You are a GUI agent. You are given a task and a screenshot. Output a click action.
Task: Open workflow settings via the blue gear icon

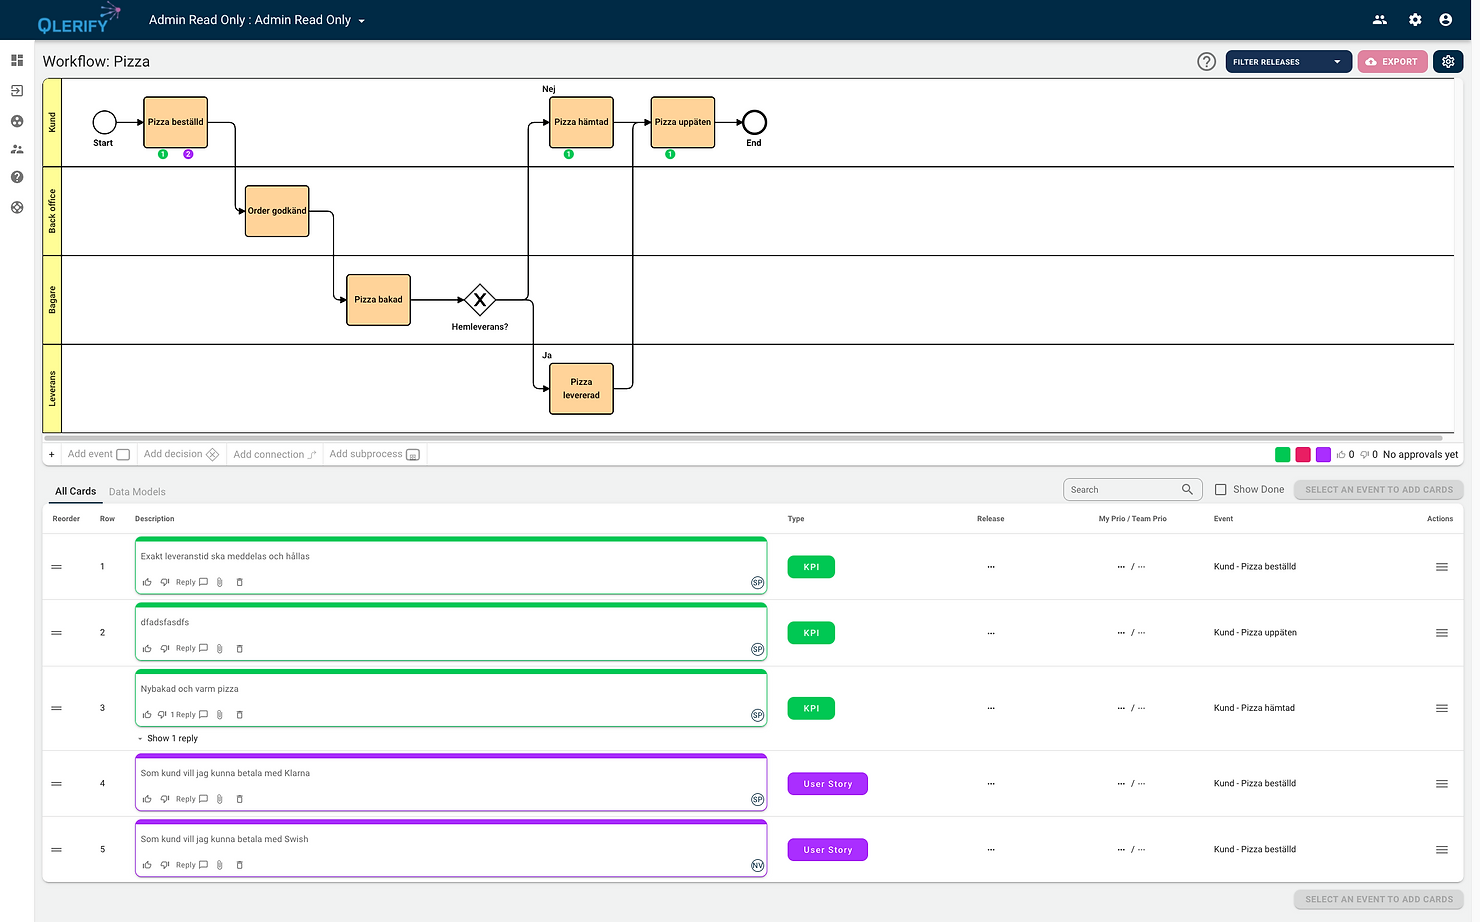coord(1448,61)
